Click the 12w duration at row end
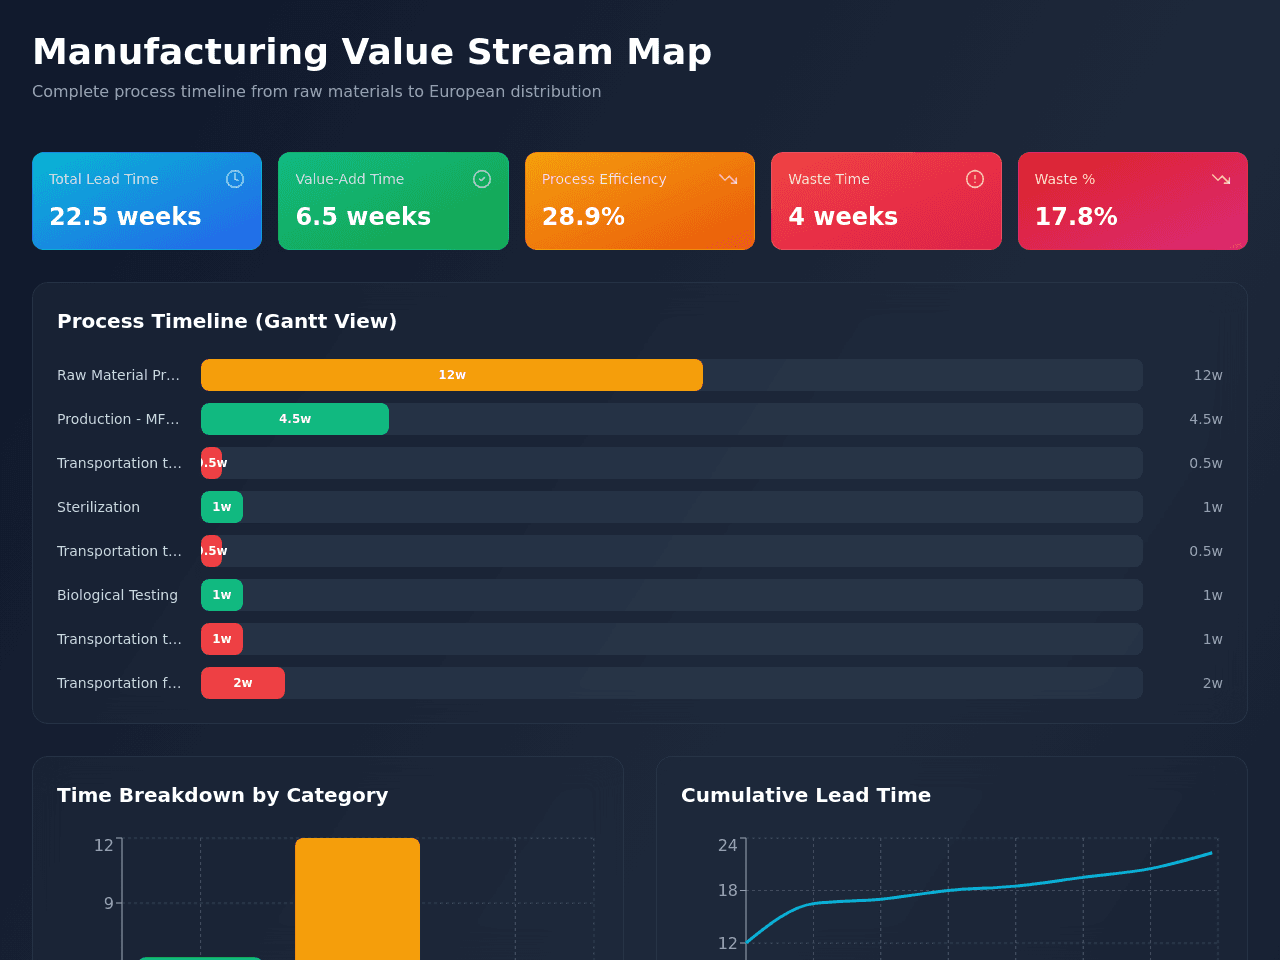The image size is (1280, 960). coord(1208,375)
